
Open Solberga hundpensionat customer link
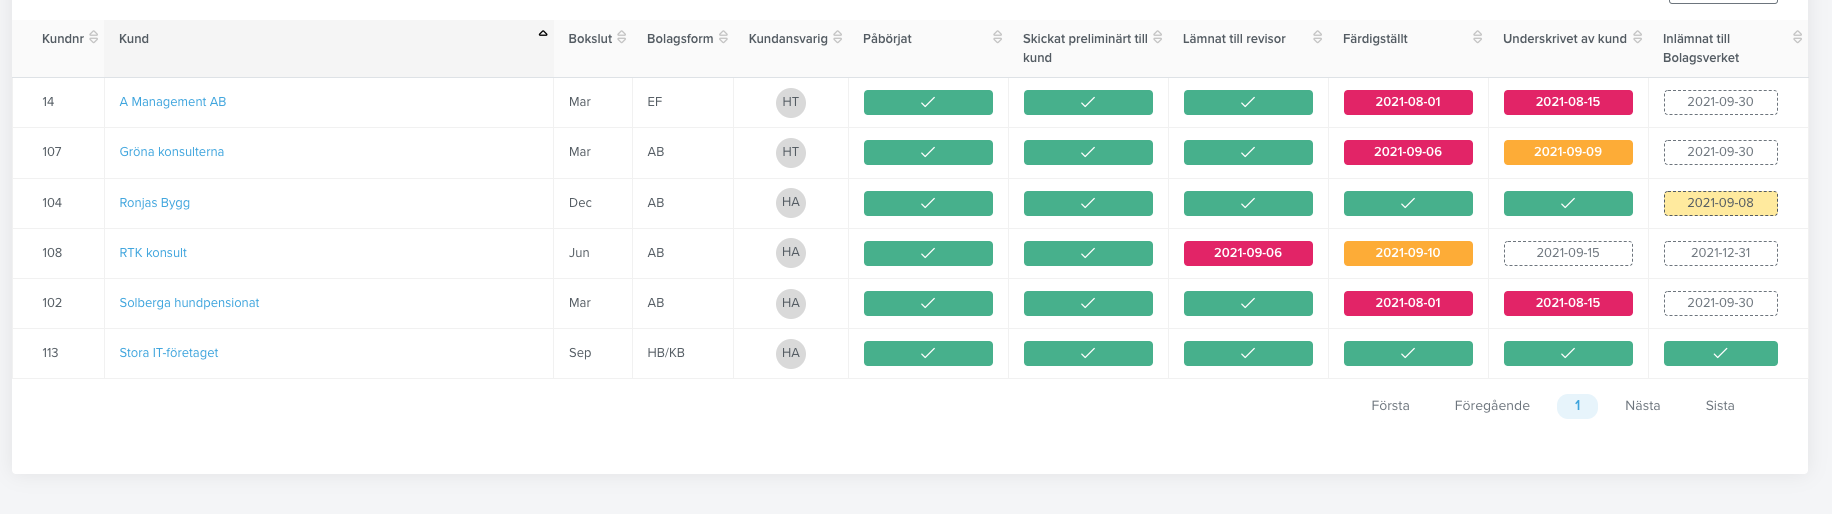(189, 303)
